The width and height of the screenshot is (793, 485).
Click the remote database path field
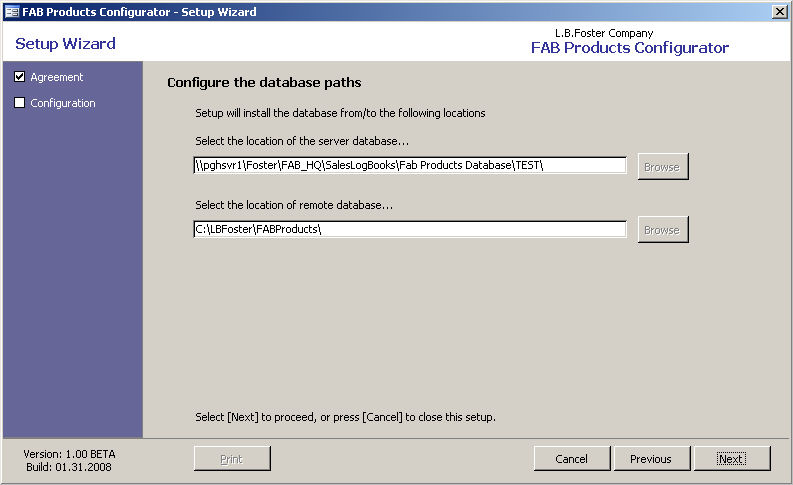410,229
